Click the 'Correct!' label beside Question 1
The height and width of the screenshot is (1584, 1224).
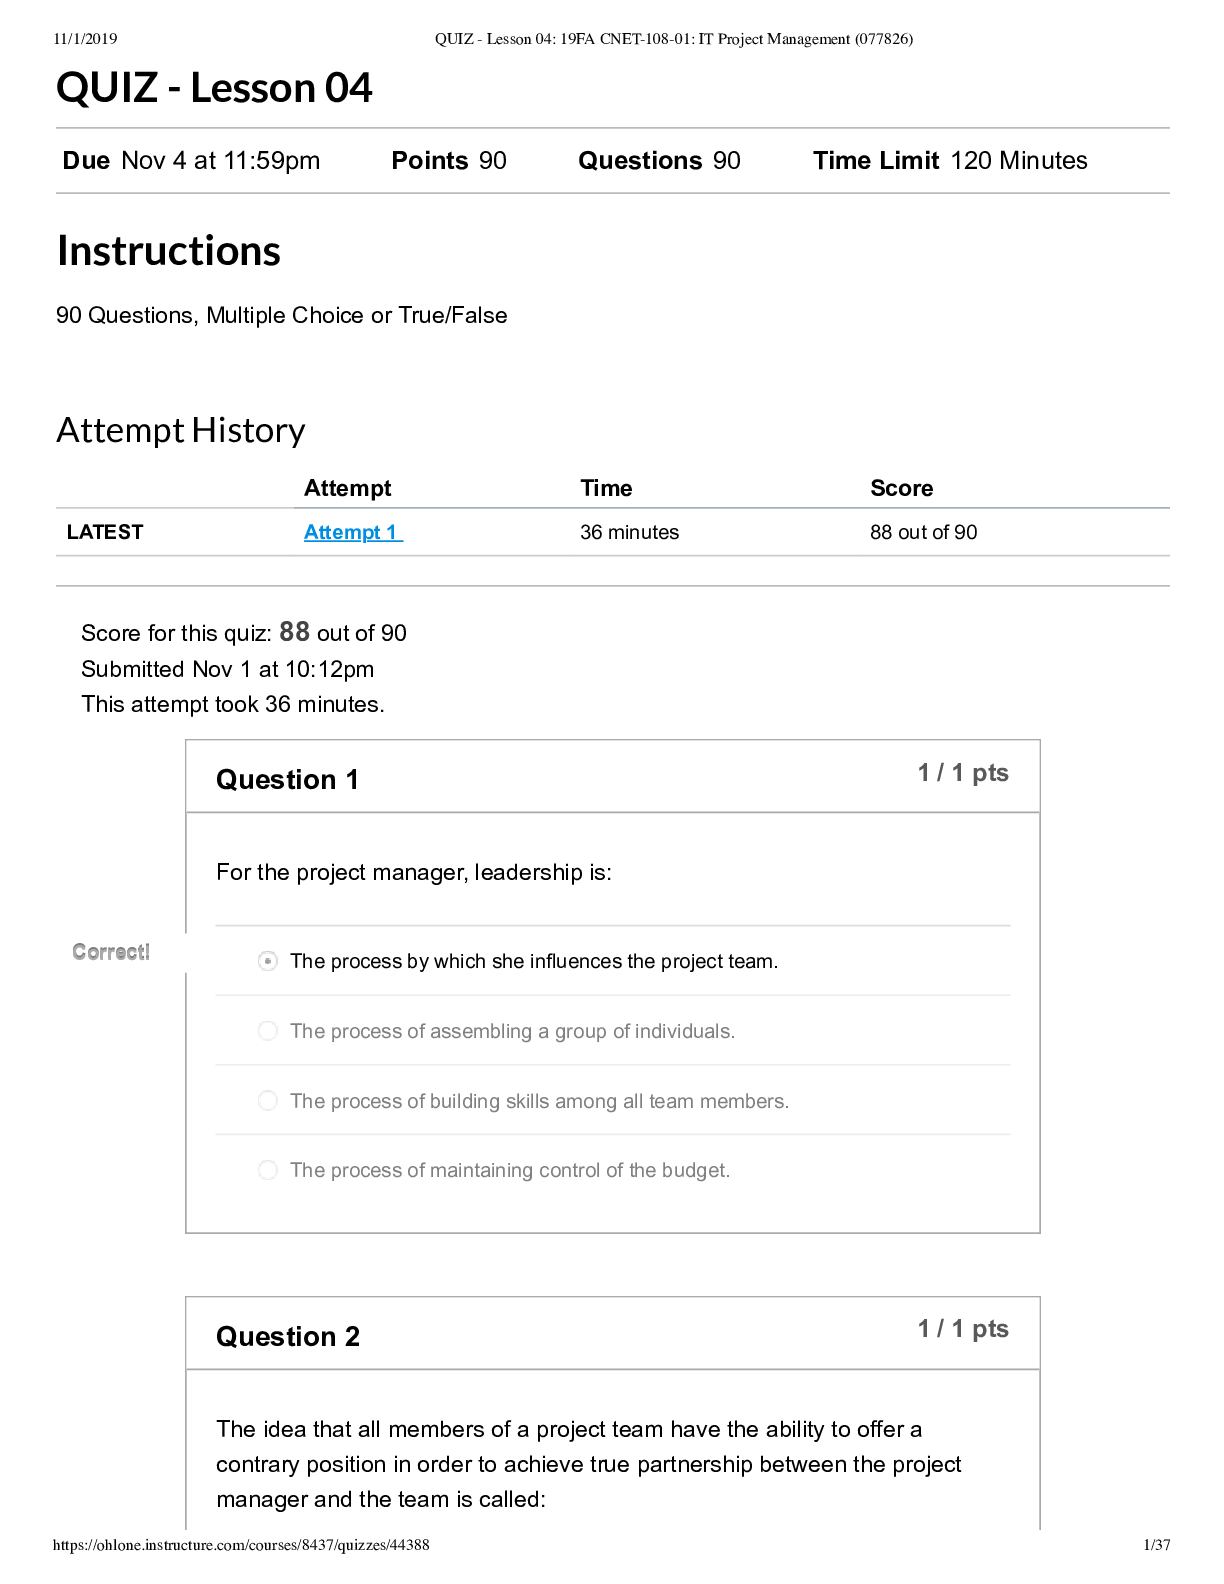click(x=111, y=952)
